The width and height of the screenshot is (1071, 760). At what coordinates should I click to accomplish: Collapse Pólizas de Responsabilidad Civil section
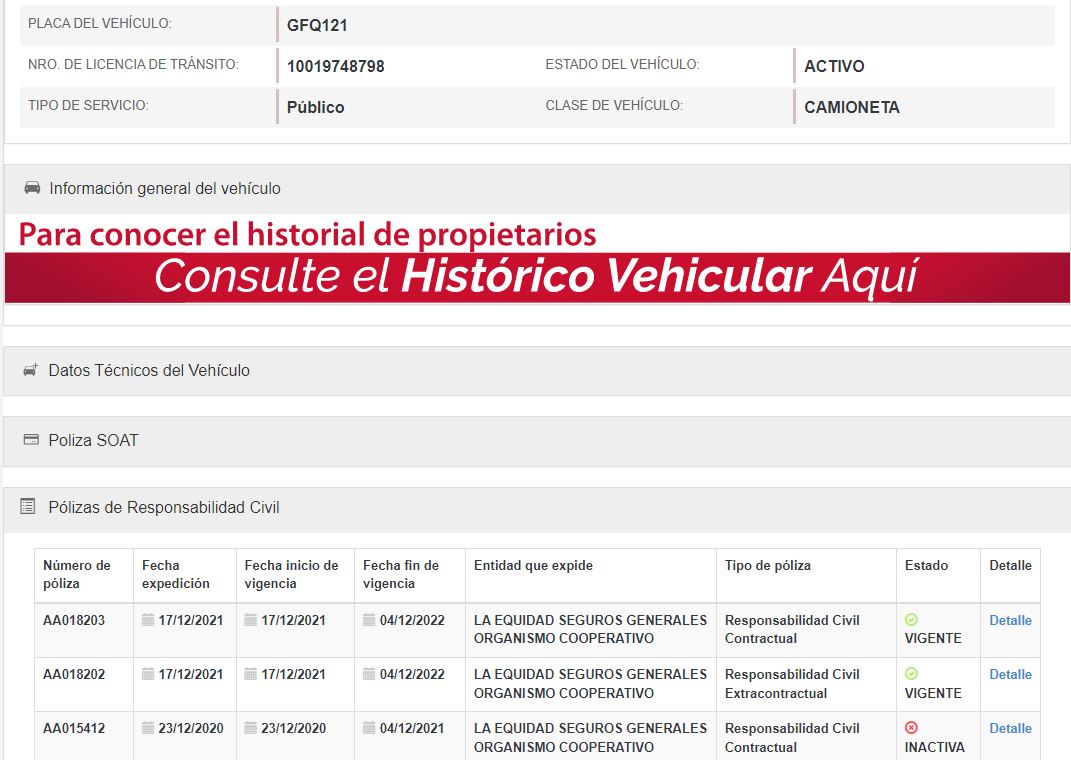(x=164, y=507)
